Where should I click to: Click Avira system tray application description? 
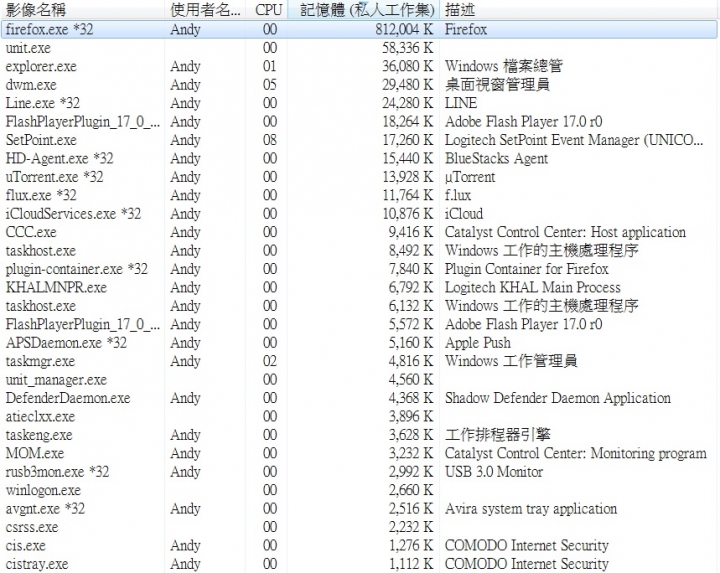531,509
